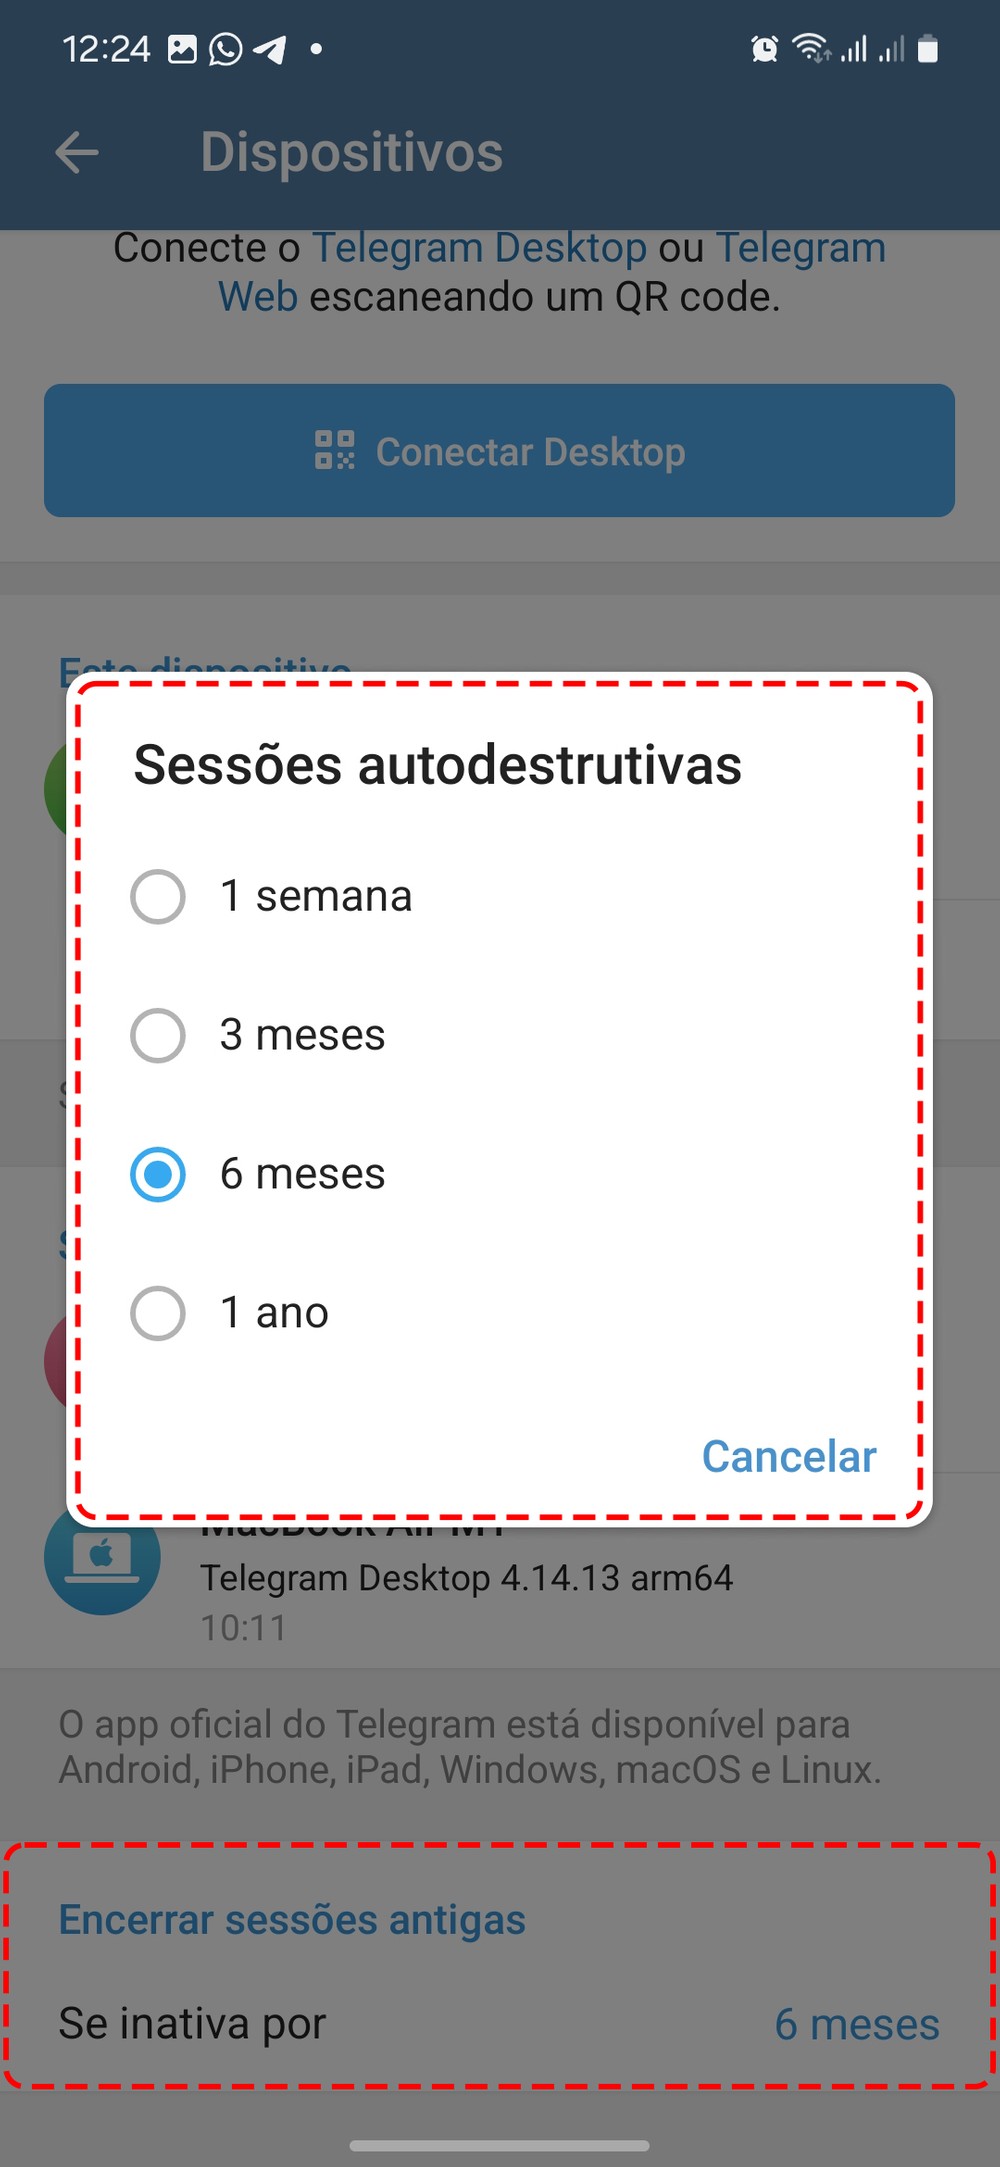Tap the Se inativa por row
The image size is (1000, 2167).
point(192,2023)
